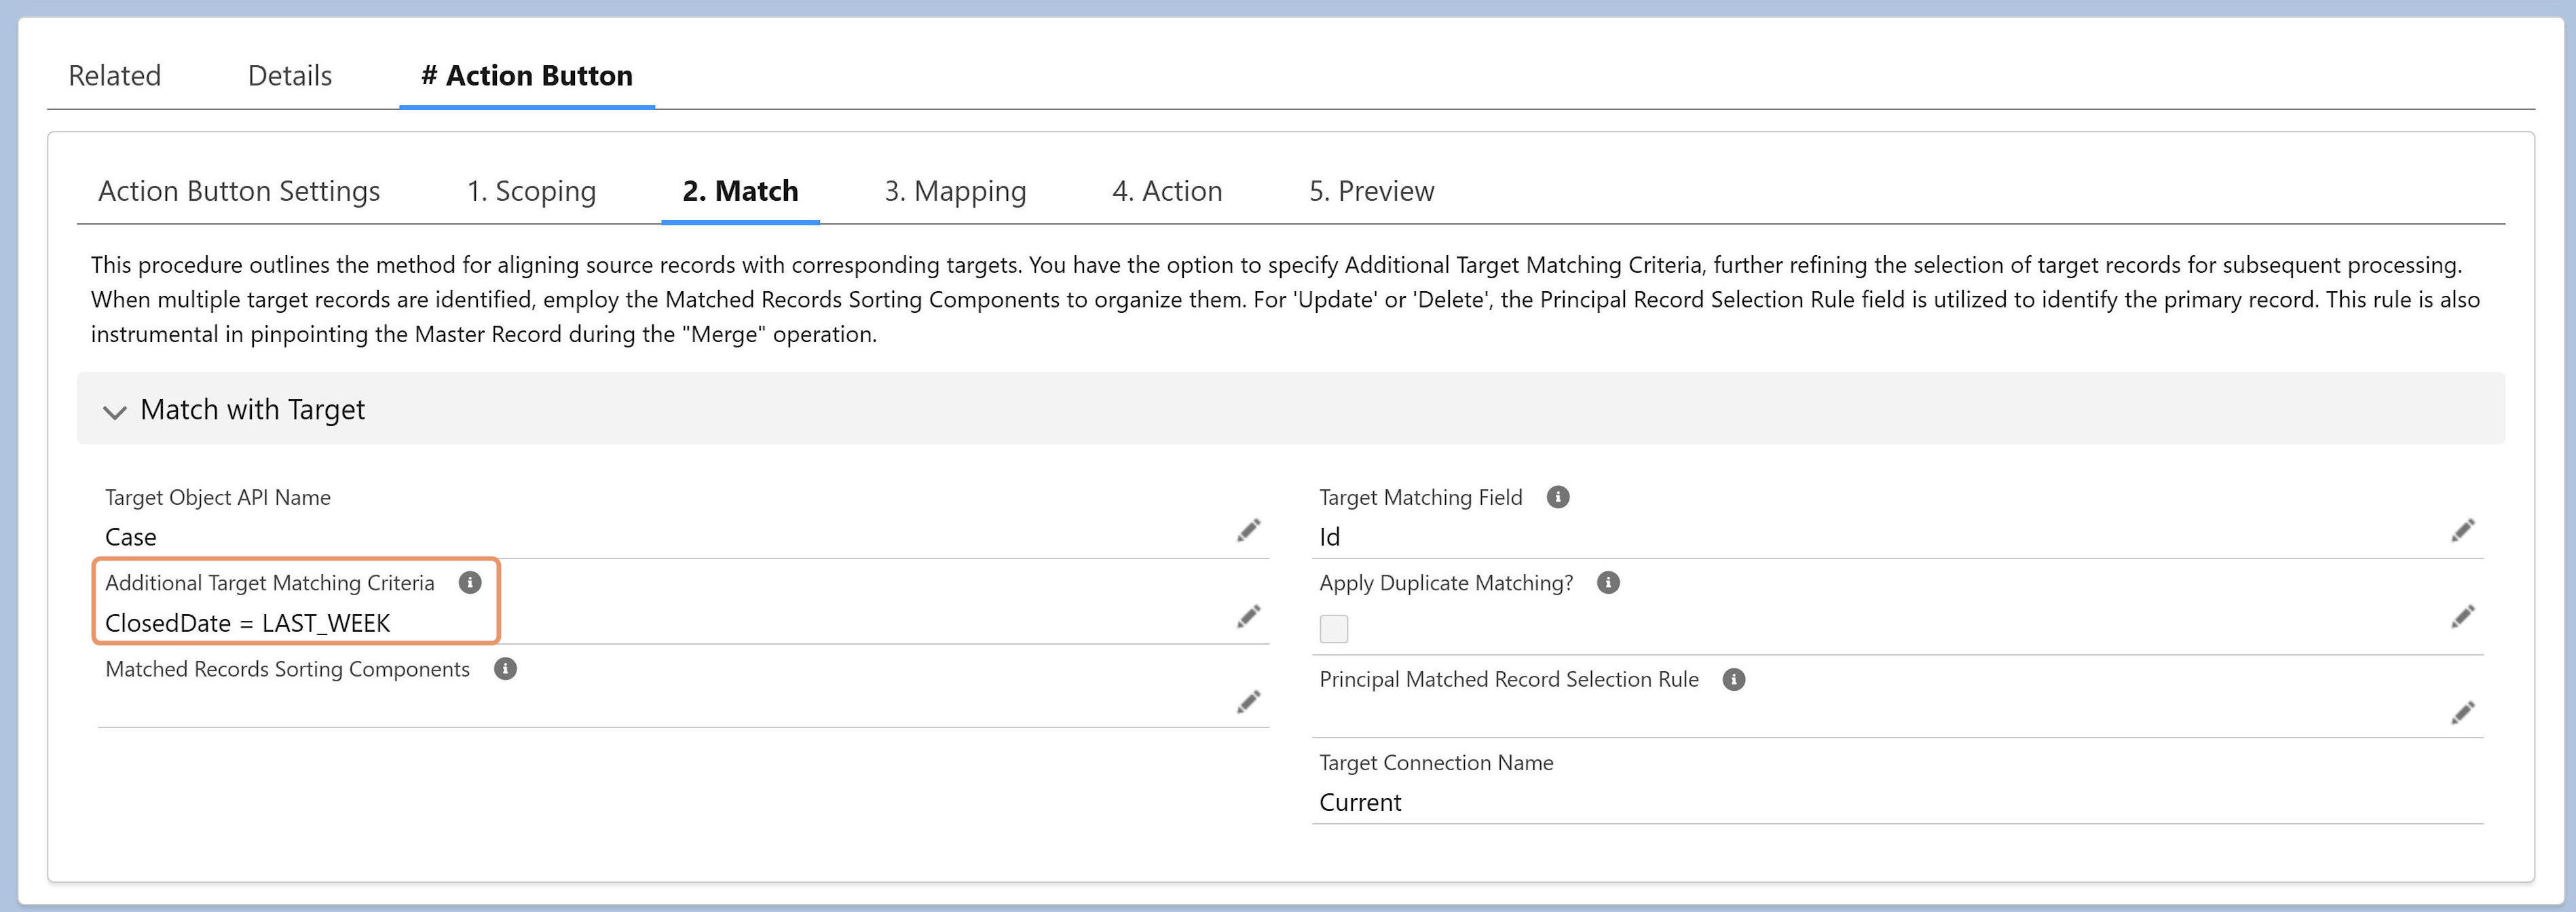Edit Matched Records Sorting Components via pencil
Viewport: 2576px width, 912px height.
[x=1248, y=702]
